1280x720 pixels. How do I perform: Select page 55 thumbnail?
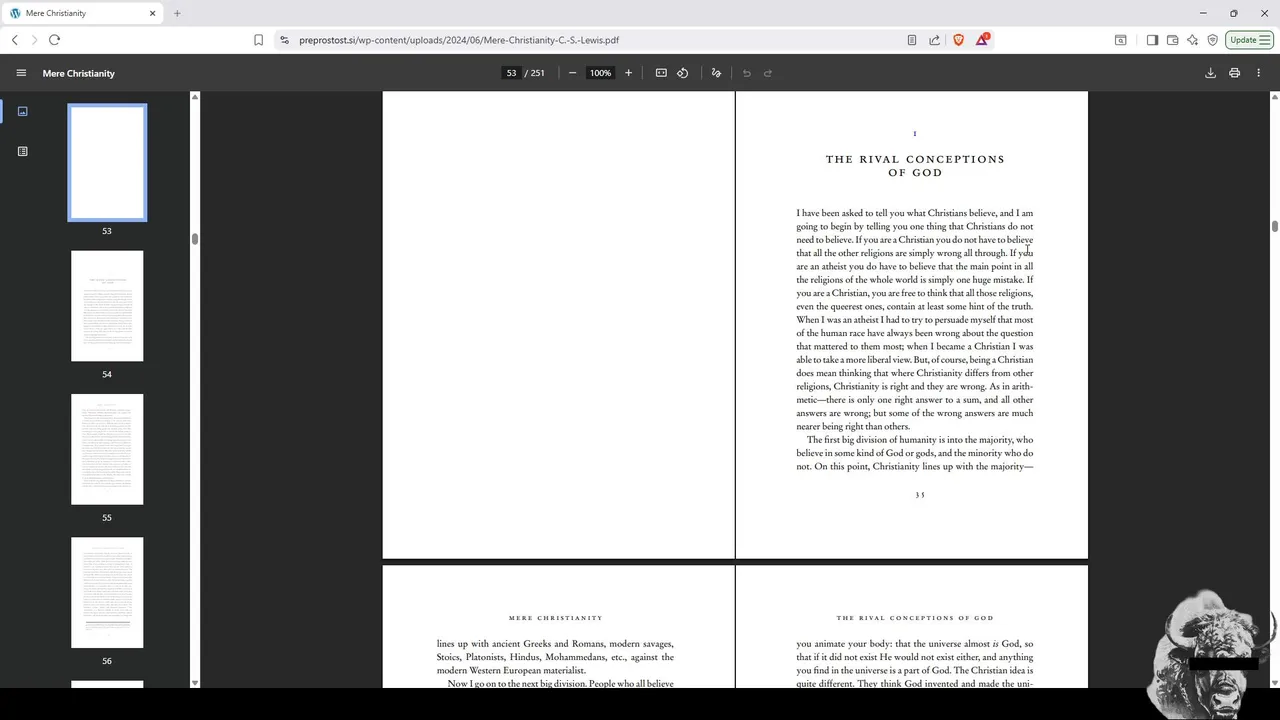point(107,449)
